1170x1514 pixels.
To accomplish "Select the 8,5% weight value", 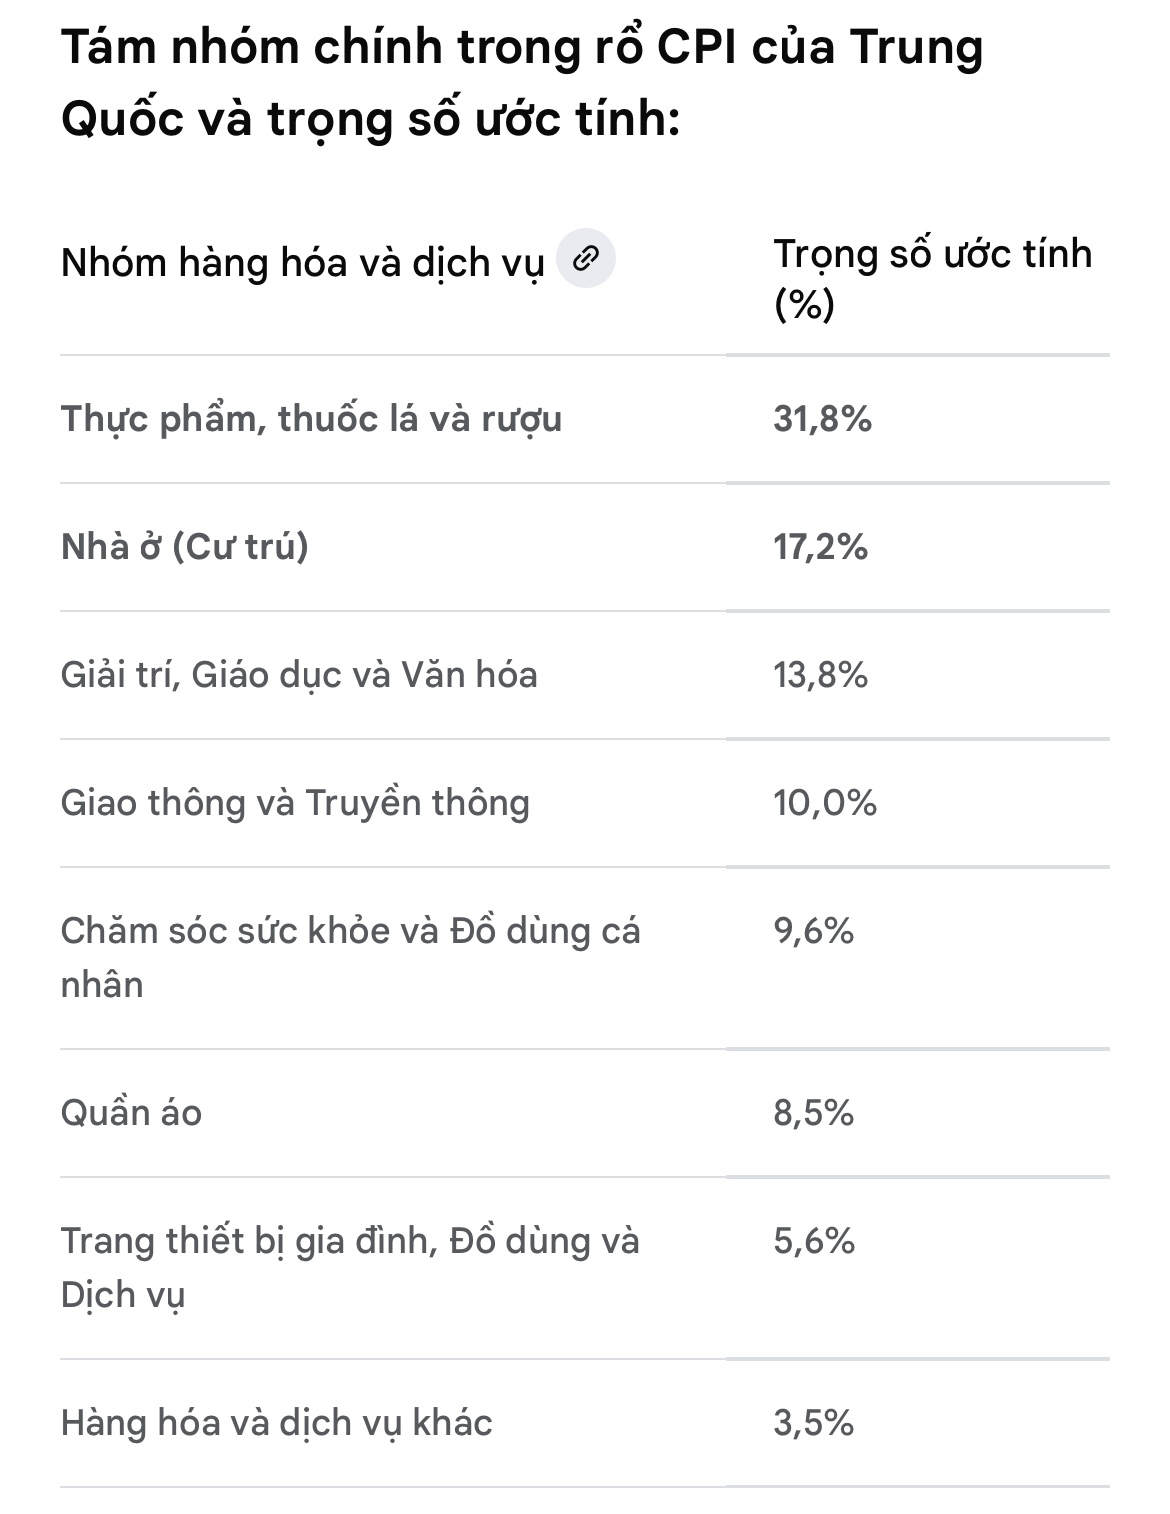I will [813, 1112].
